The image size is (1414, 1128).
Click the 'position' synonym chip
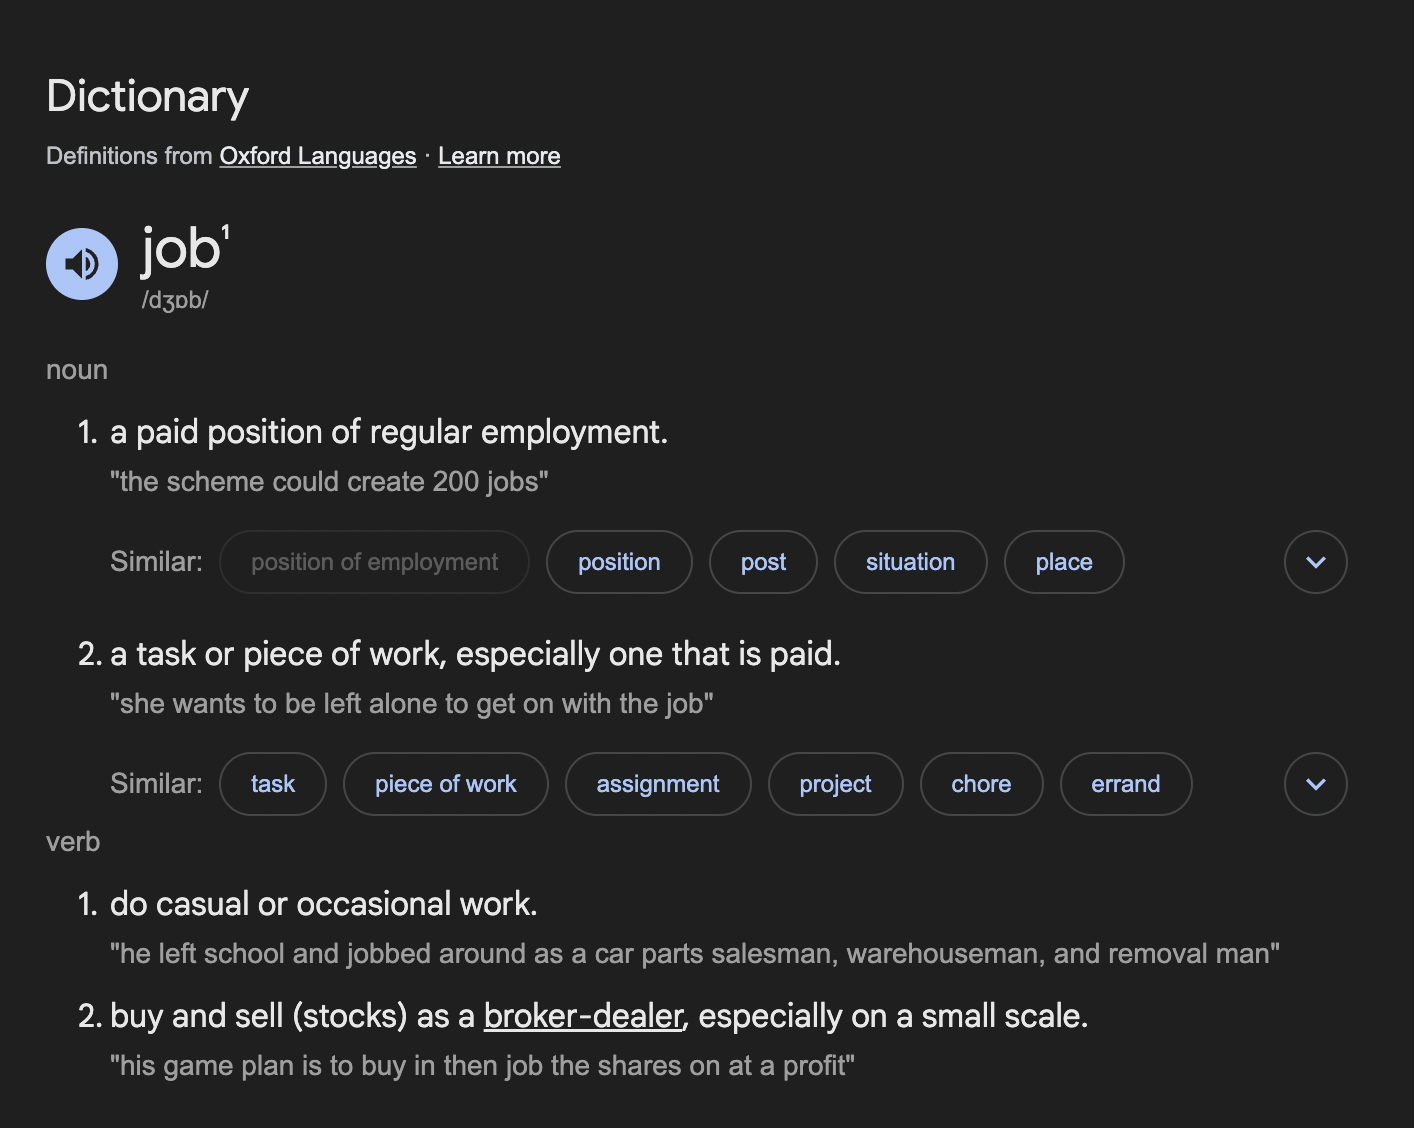(619, 562)
